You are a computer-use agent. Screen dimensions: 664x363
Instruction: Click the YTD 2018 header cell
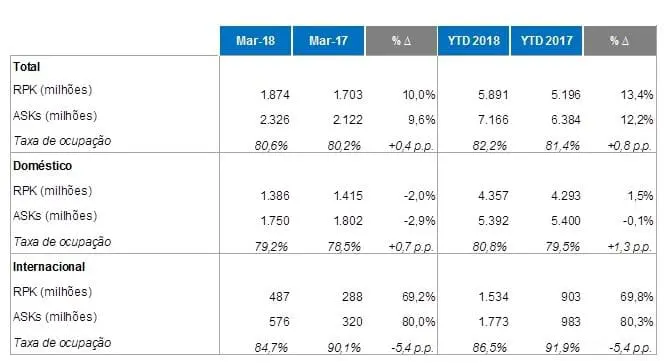[473, 41]
